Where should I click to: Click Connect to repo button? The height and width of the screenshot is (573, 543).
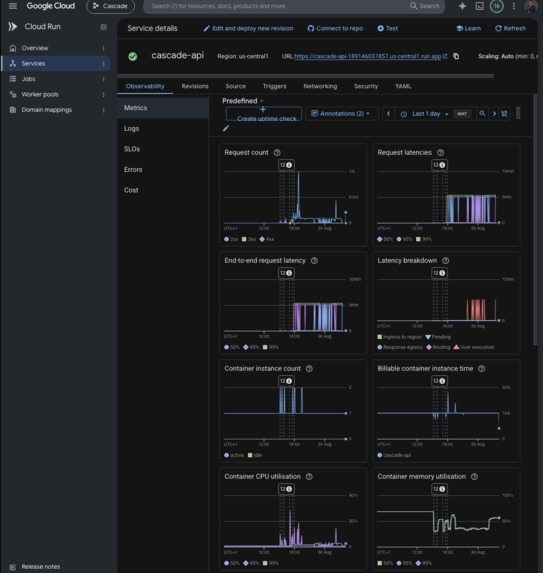coord(335,29)
